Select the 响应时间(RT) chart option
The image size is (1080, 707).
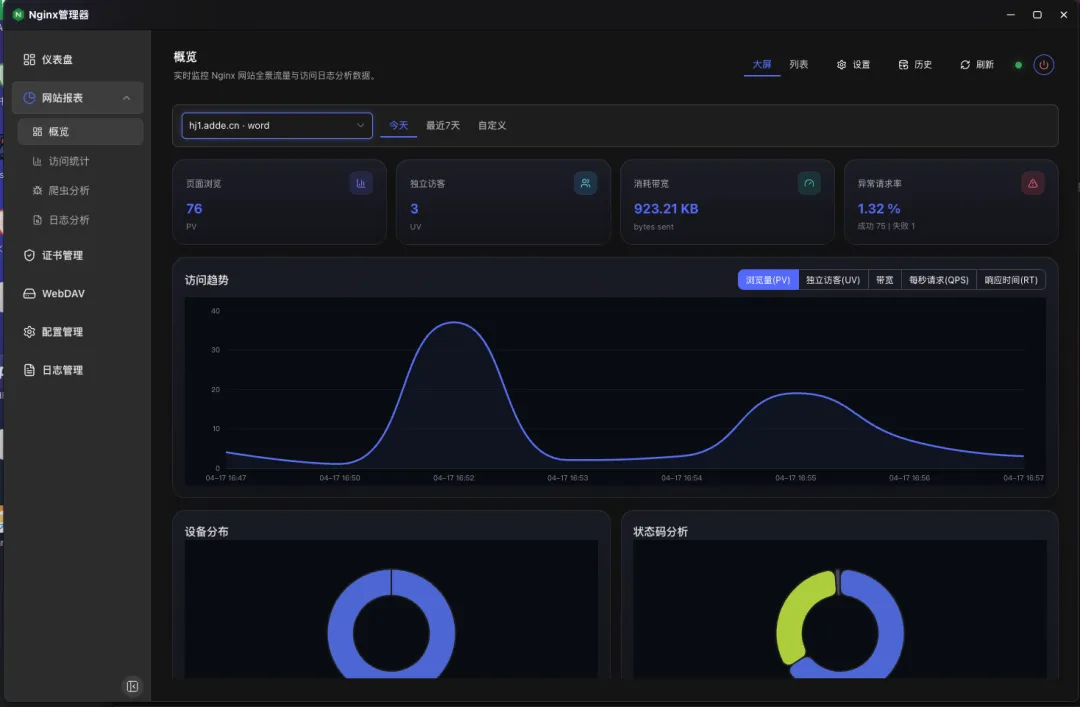tap(1010, 280)
